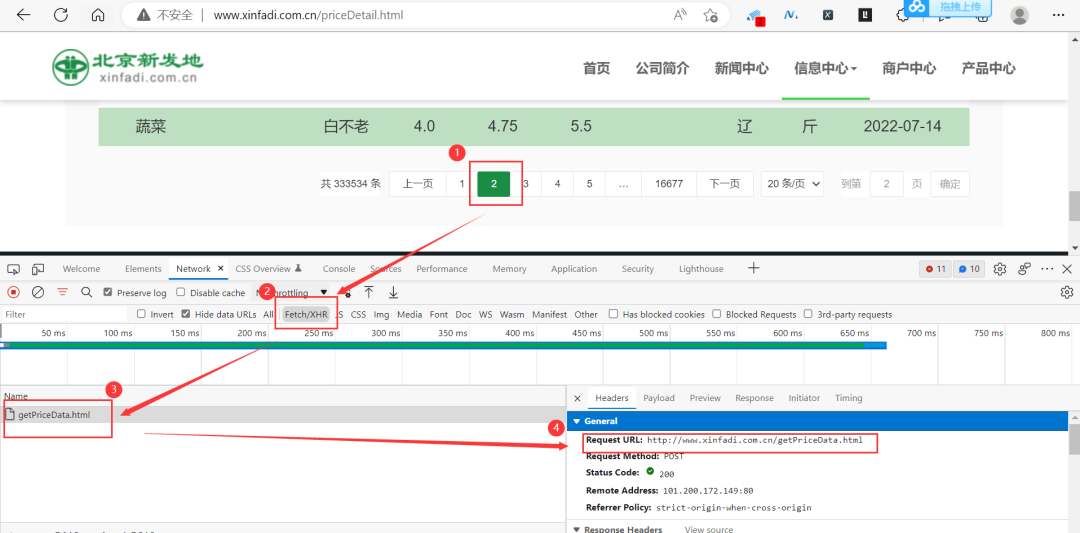1080x533 pixels.
Task: Check the Blocked Requests checkbox
Action: pyautogui.click(x=716, y=314)
